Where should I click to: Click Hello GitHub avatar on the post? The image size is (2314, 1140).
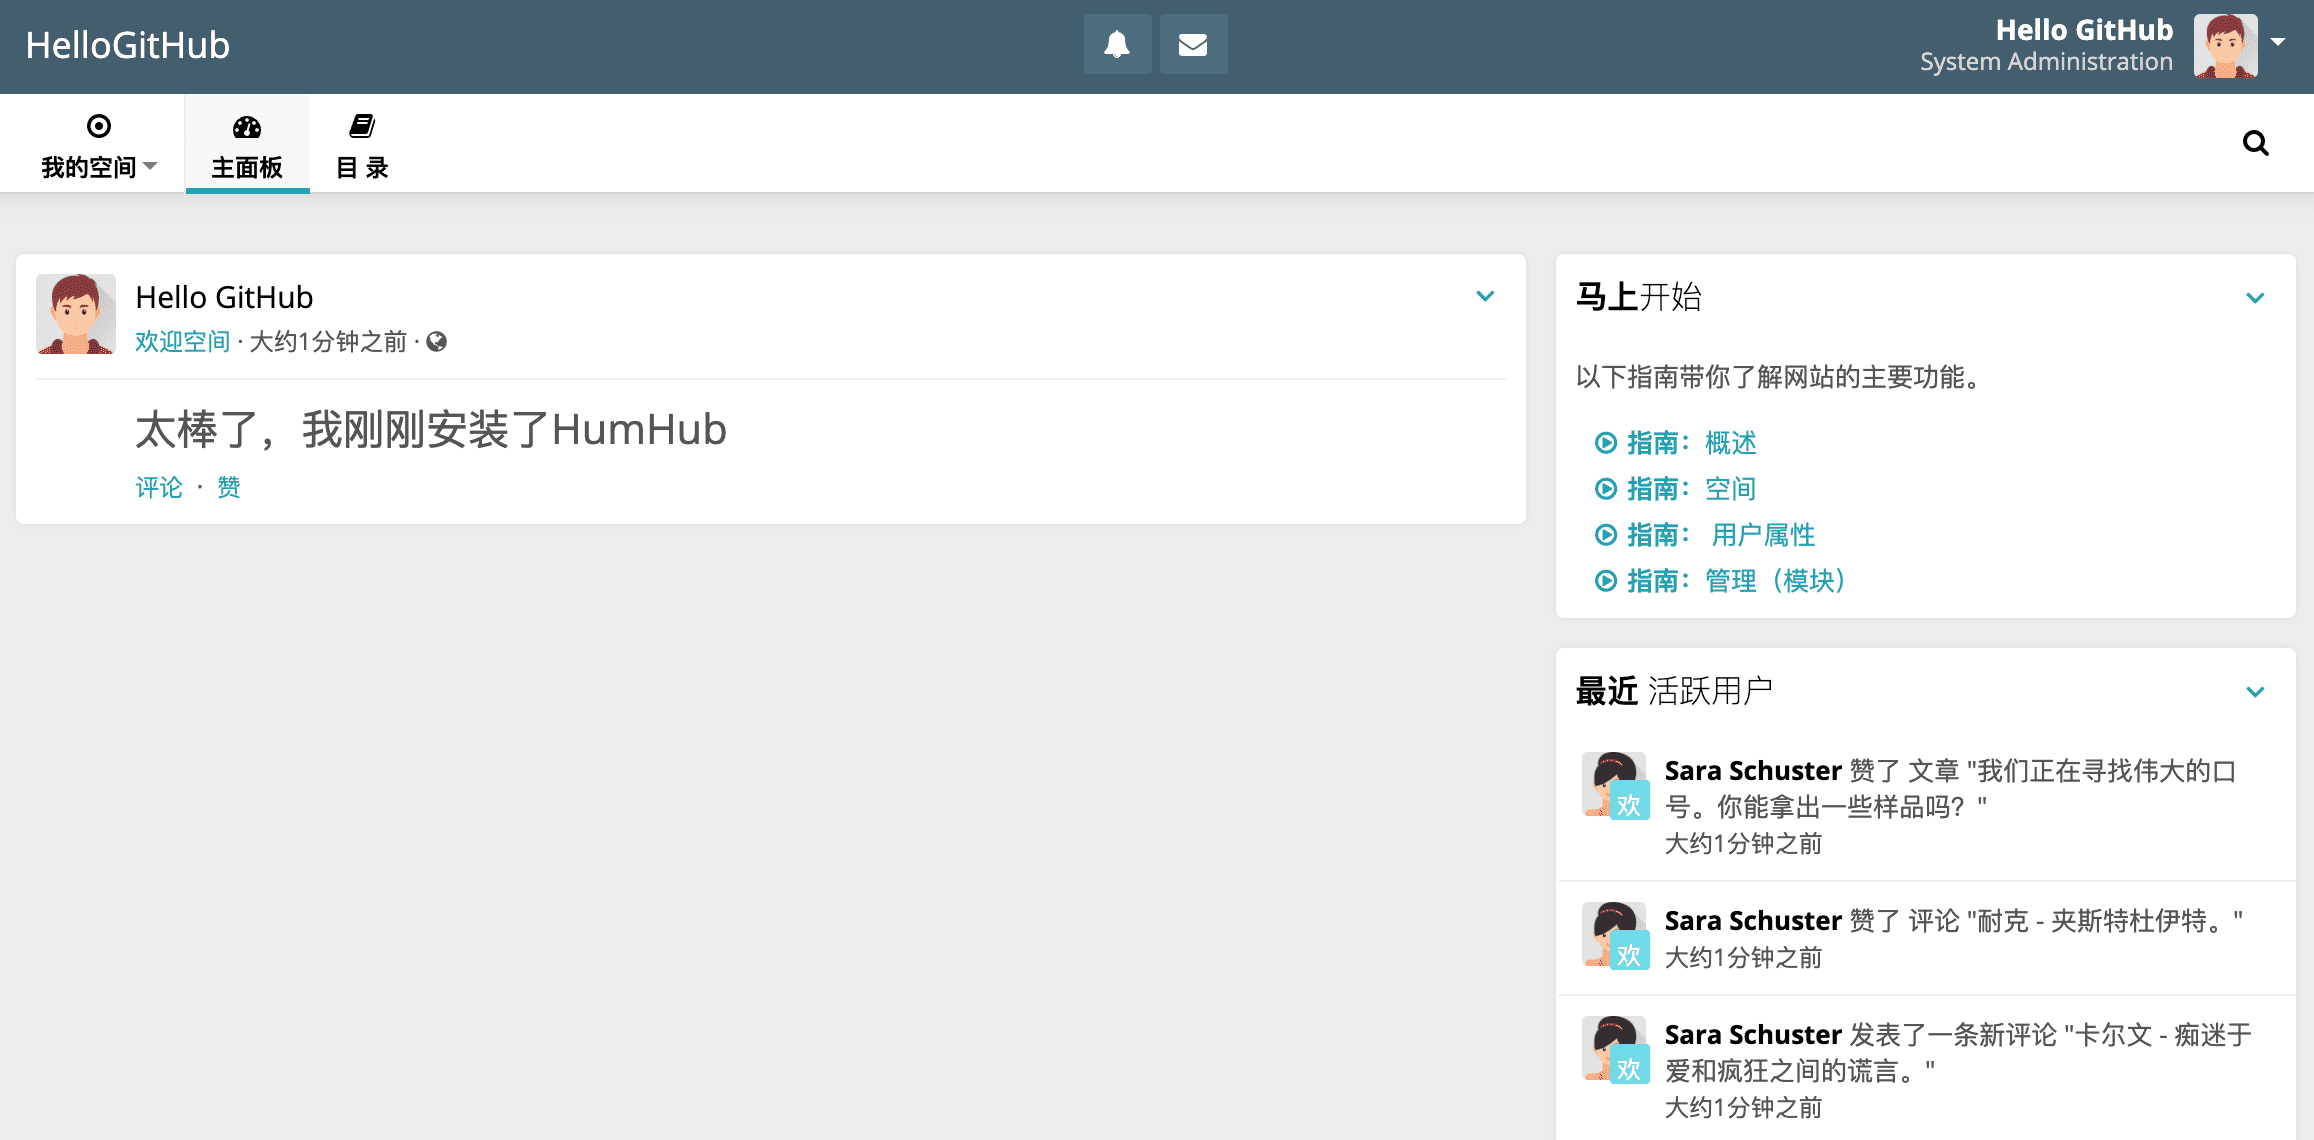pos(76,314)
